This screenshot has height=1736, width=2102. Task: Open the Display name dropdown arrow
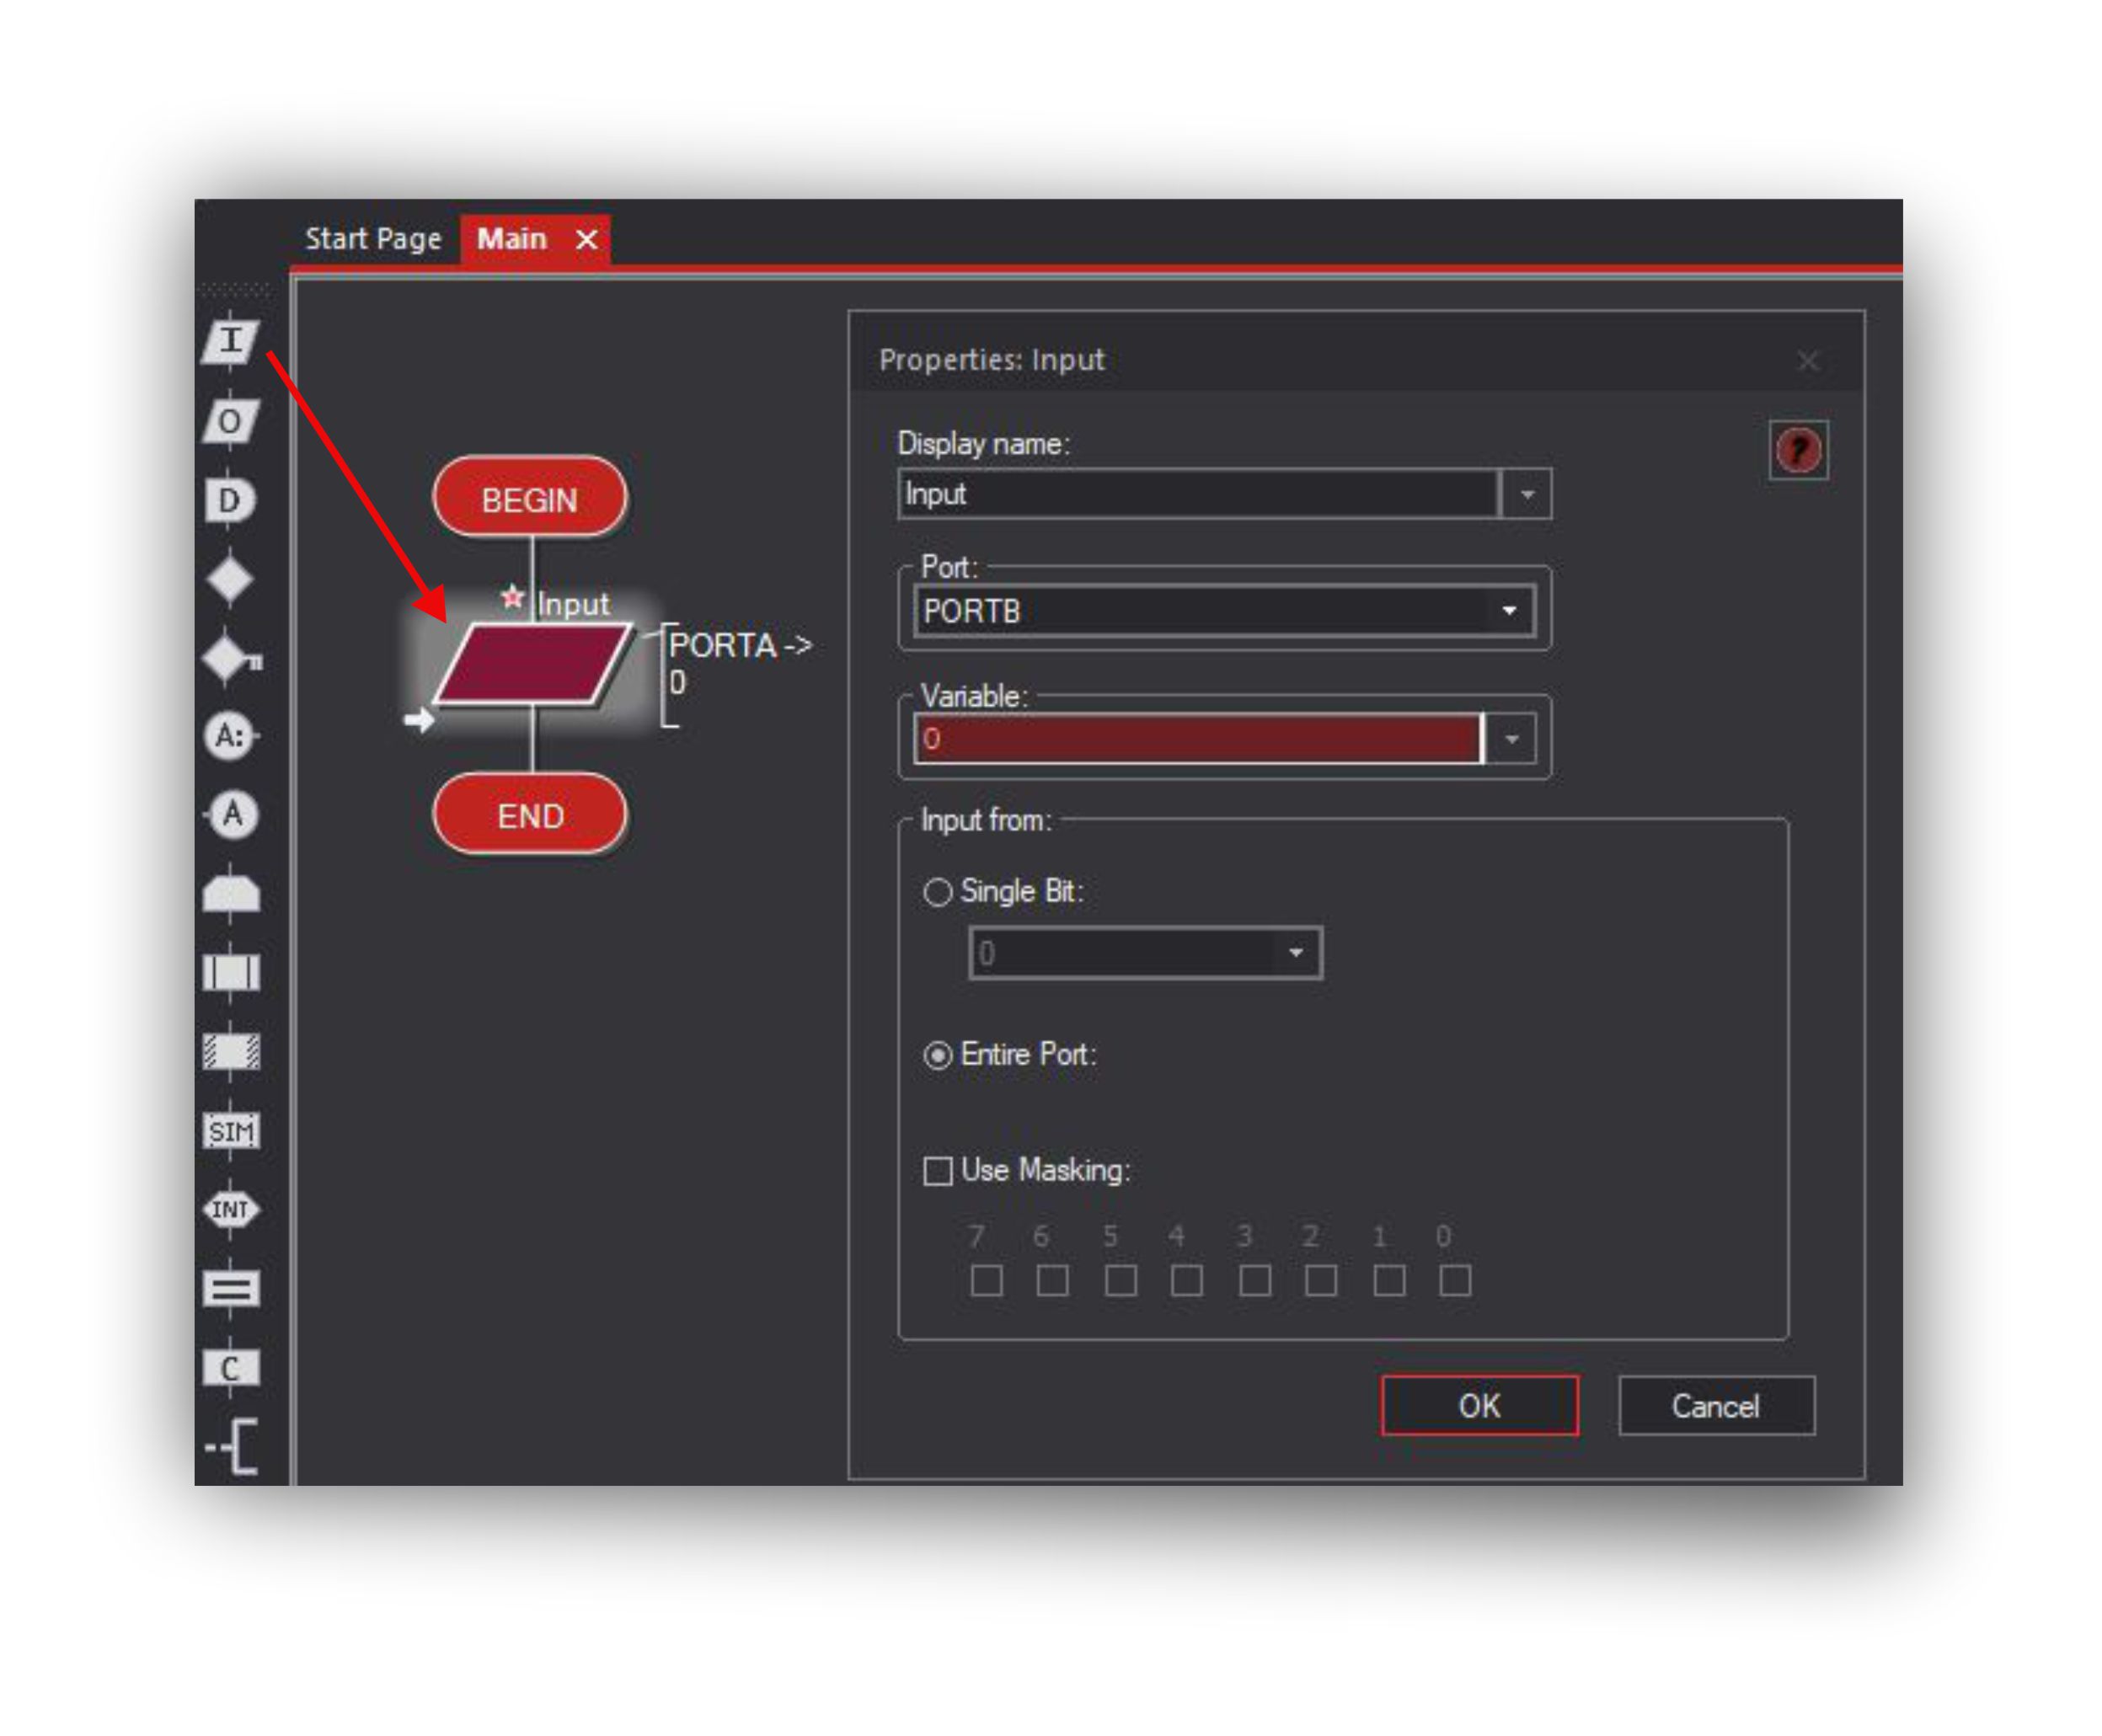coord(1527,494)
